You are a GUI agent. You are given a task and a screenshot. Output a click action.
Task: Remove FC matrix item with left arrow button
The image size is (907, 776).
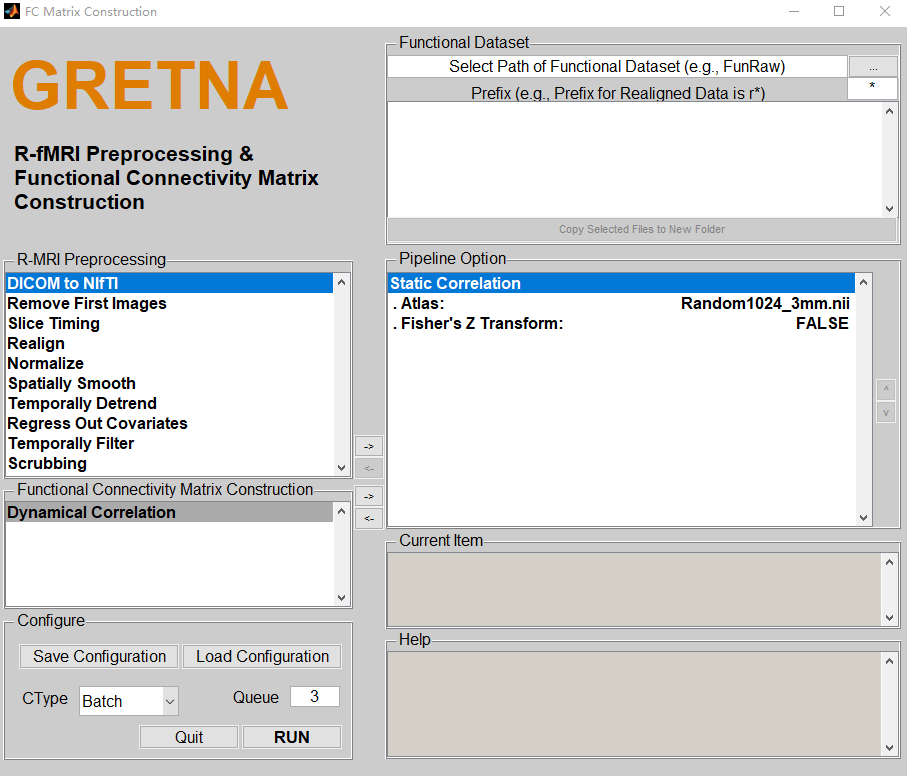(369, 519)
